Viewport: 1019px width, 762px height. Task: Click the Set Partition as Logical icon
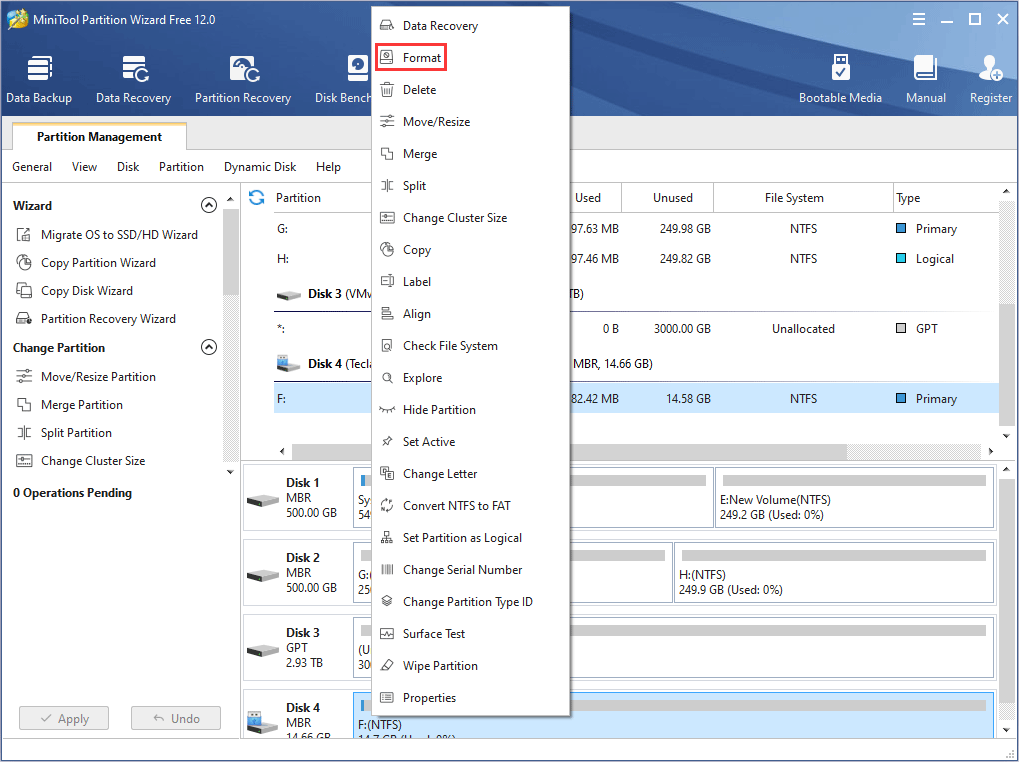click(x=387, y=537)
